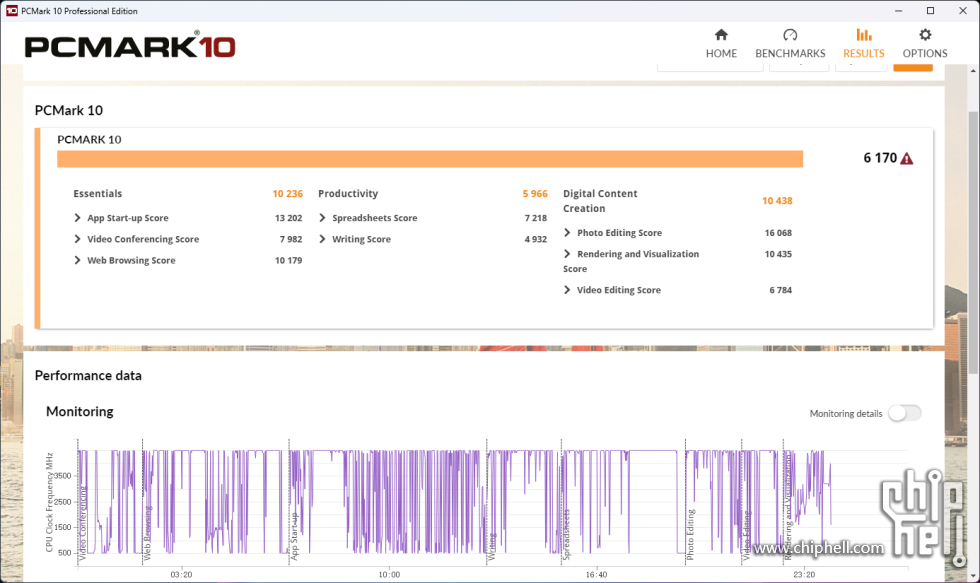Screen dimensions: 980x583
Task: Click the PCMark 10 title bar app icon
Action: tap(11, 11)
